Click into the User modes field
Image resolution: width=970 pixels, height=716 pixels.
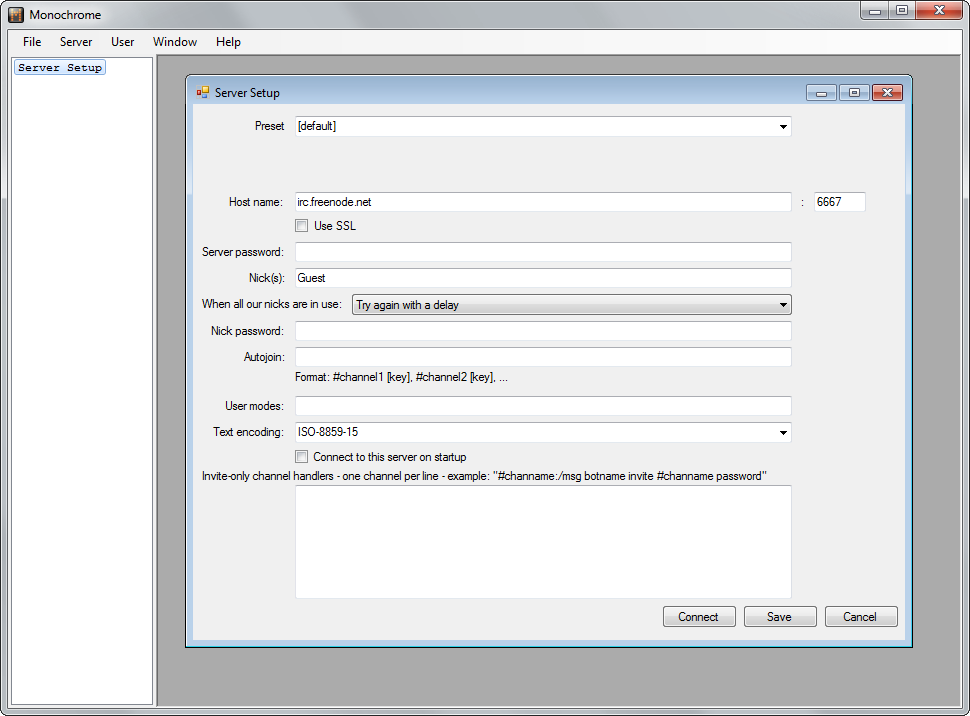tap(543, 406)
